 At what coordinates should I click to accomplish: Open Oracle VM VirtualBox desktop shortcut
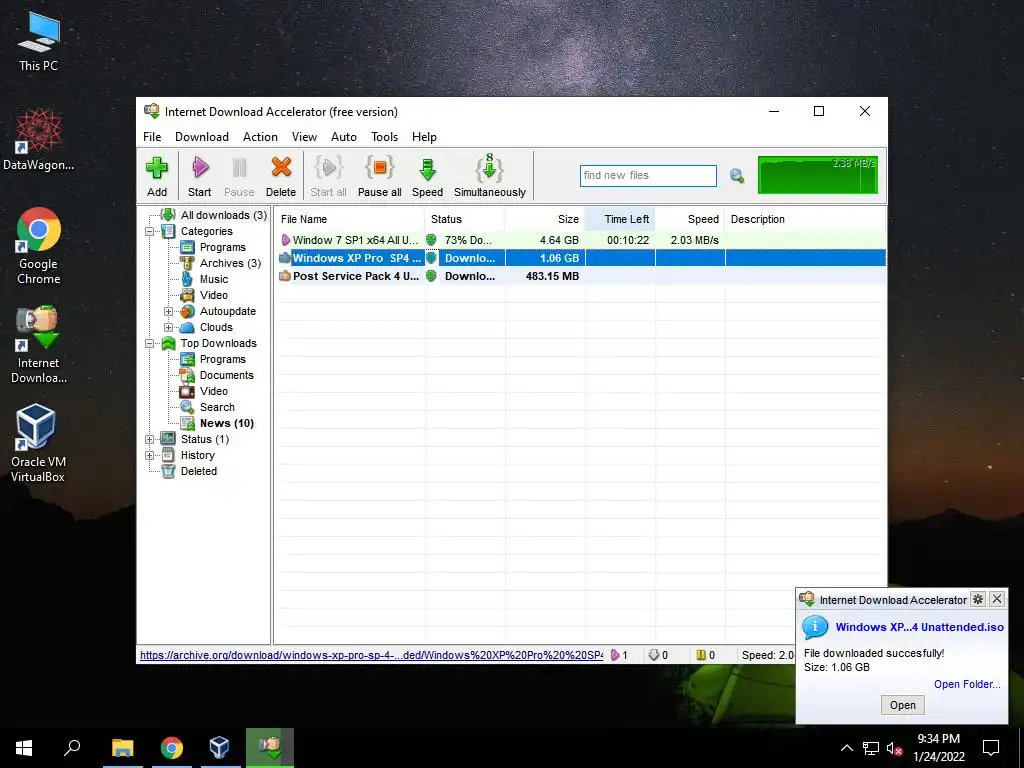[37, 443]
